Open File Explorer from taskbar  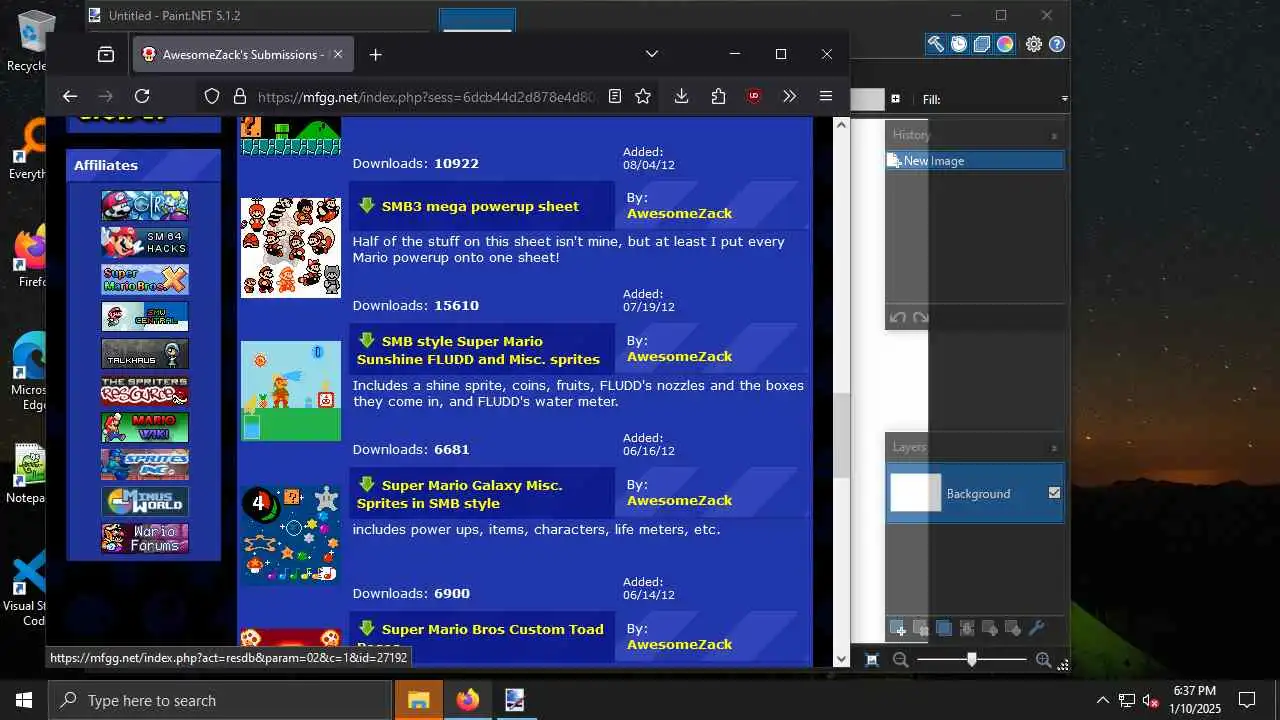tap(419, 700)
